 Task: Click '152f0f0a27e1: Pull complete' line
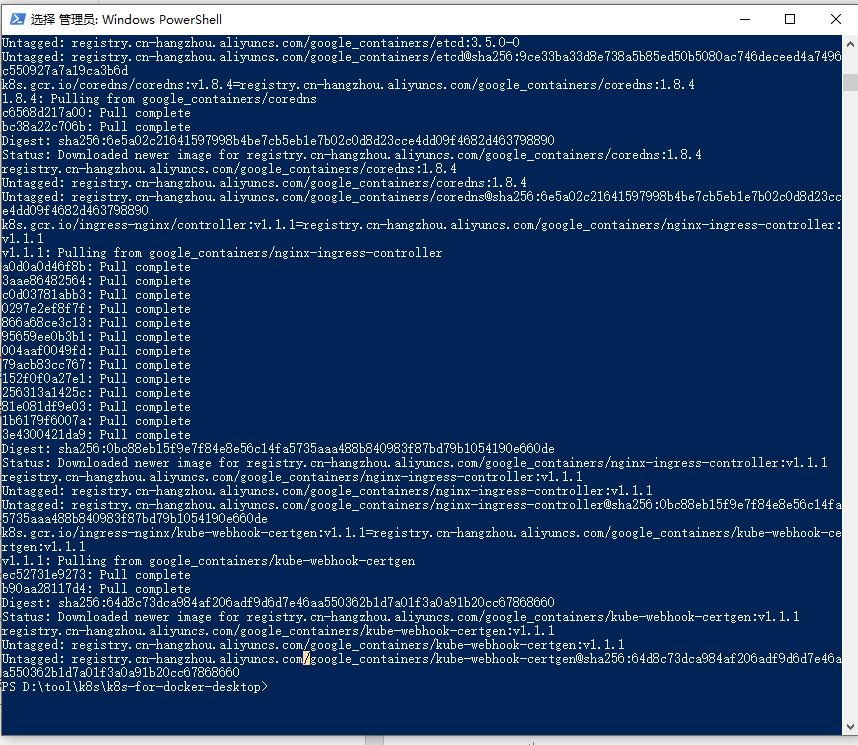96,379
